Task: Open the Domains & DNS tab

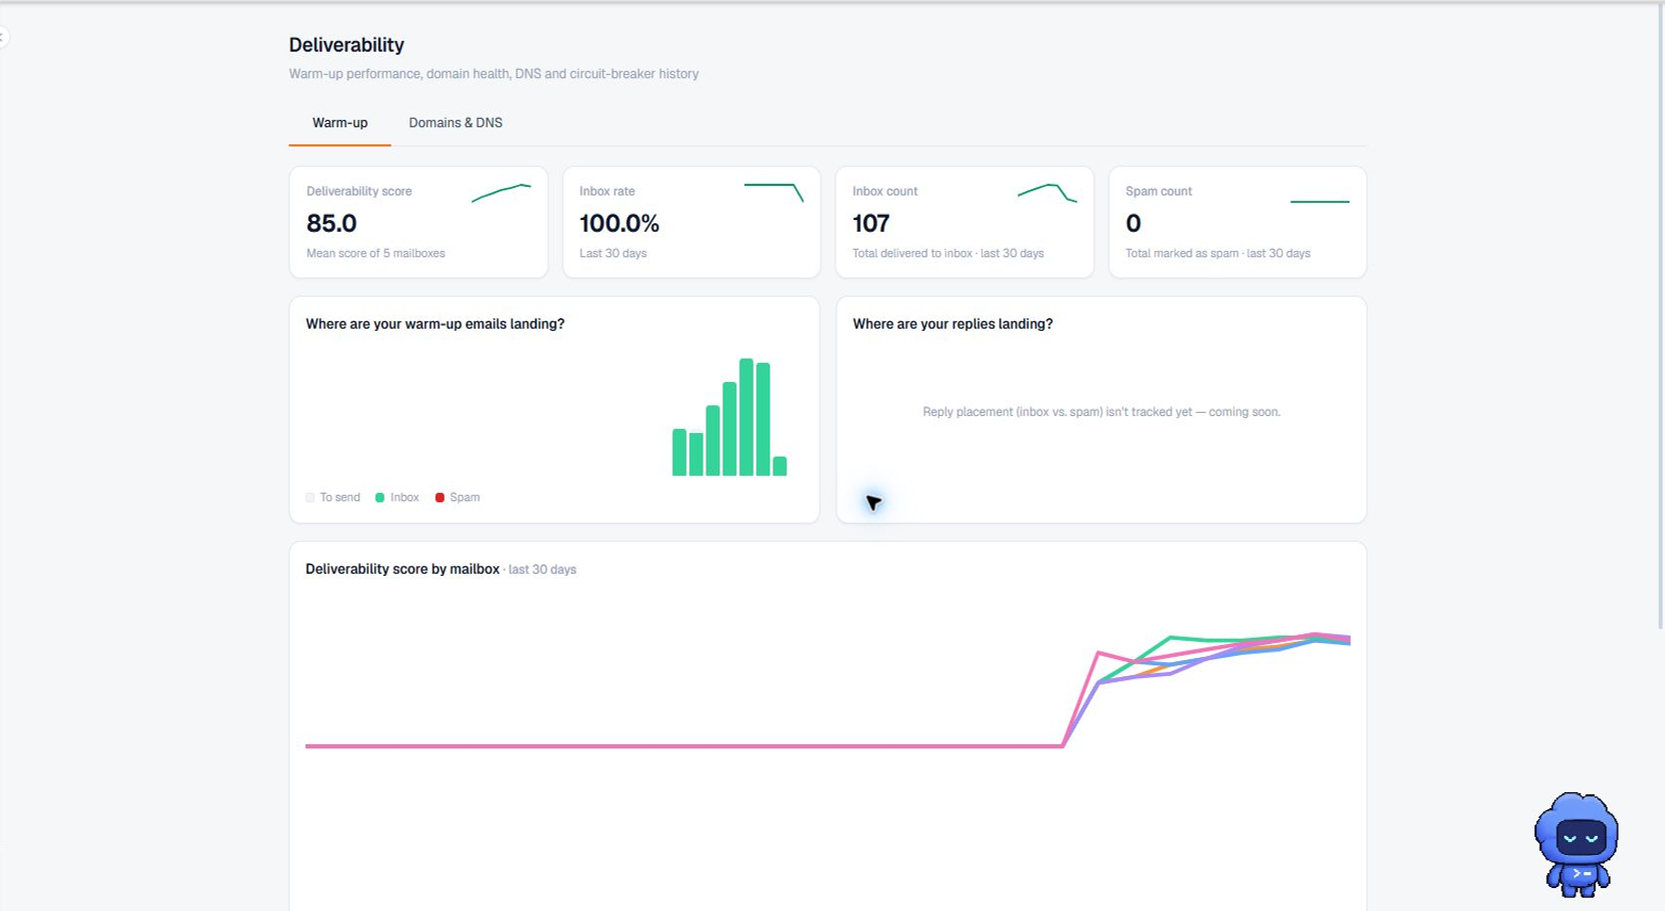Action: click(x=455, y=123)
